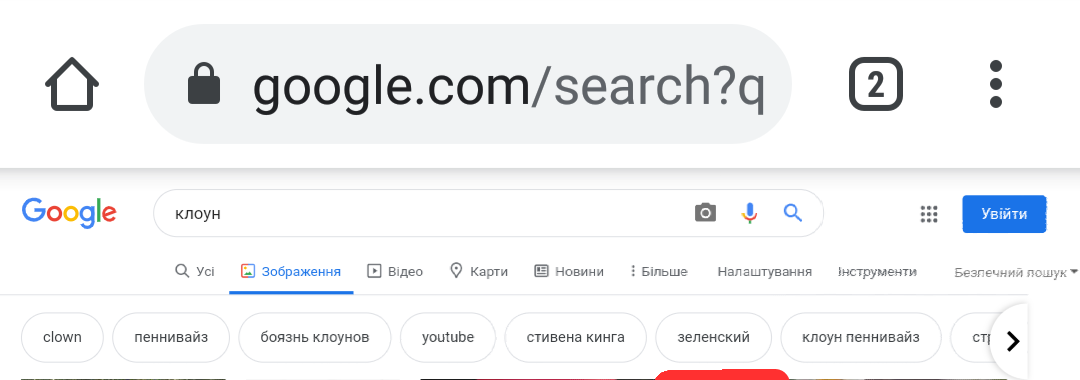Switch to the Відео tab
The width and height of the screenshot is (1080, 380).
(x=395, y=271)
